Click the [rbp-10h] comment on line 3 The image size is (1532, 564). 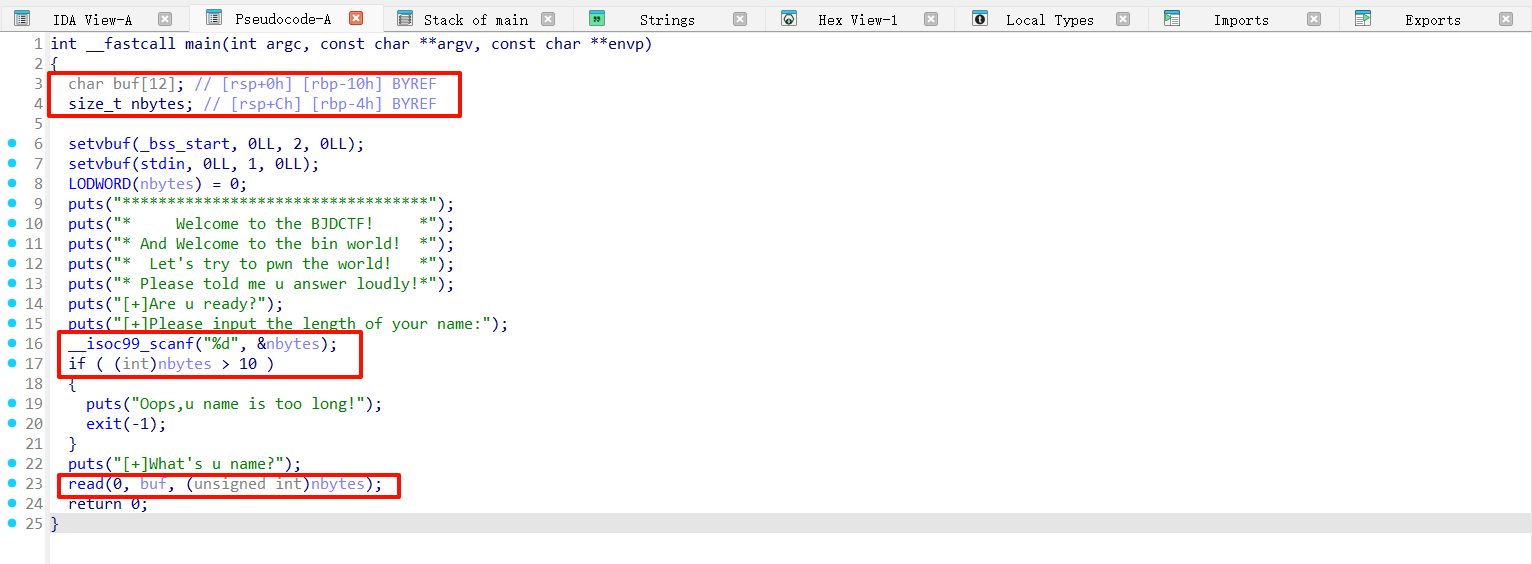[x=342, y=84]
